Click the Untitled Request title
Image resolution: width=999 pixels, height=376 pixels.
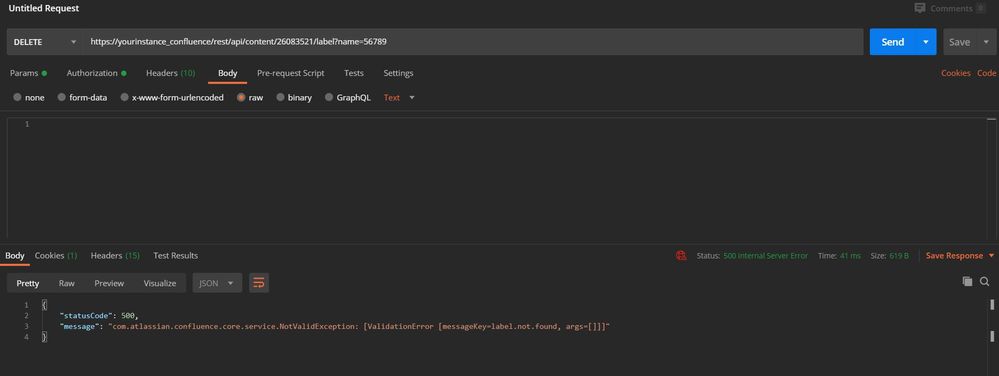point(44,9)
